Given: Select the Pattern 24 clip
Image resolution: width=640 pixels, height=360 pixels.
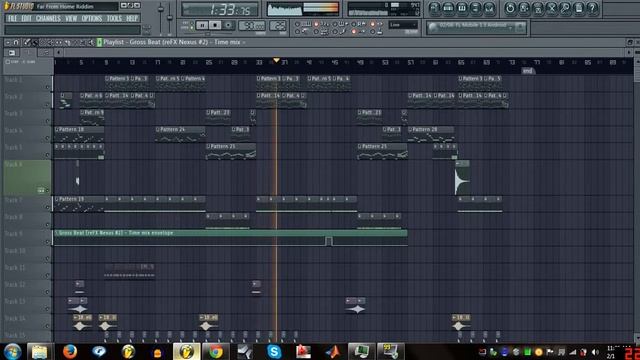Looking at the screenshot, I should tap(180, 135).
